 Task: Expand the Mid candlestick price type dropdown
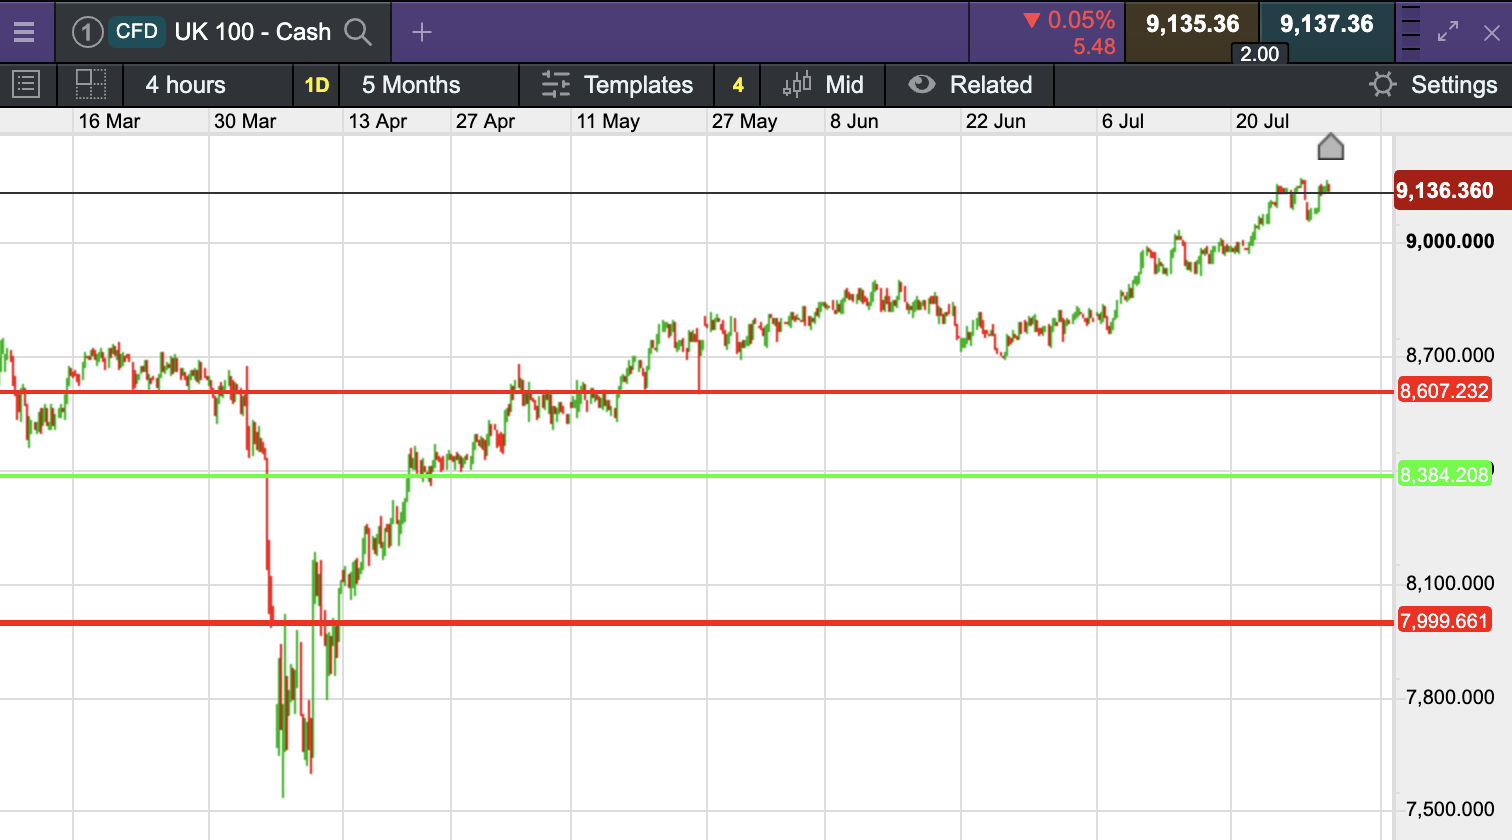point(823,85)
